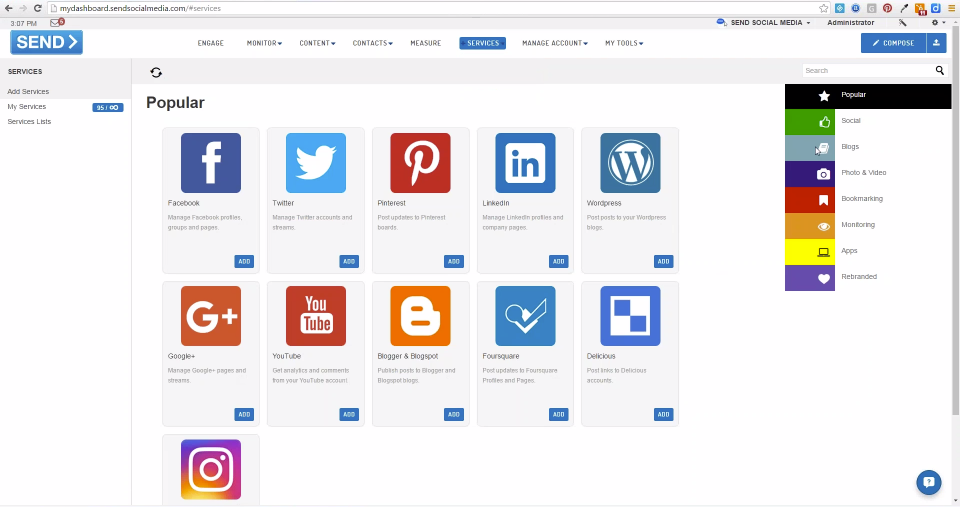Click the Foursquare checkmark icon
This screenshot has width=960, height=507.
[525, 316]
